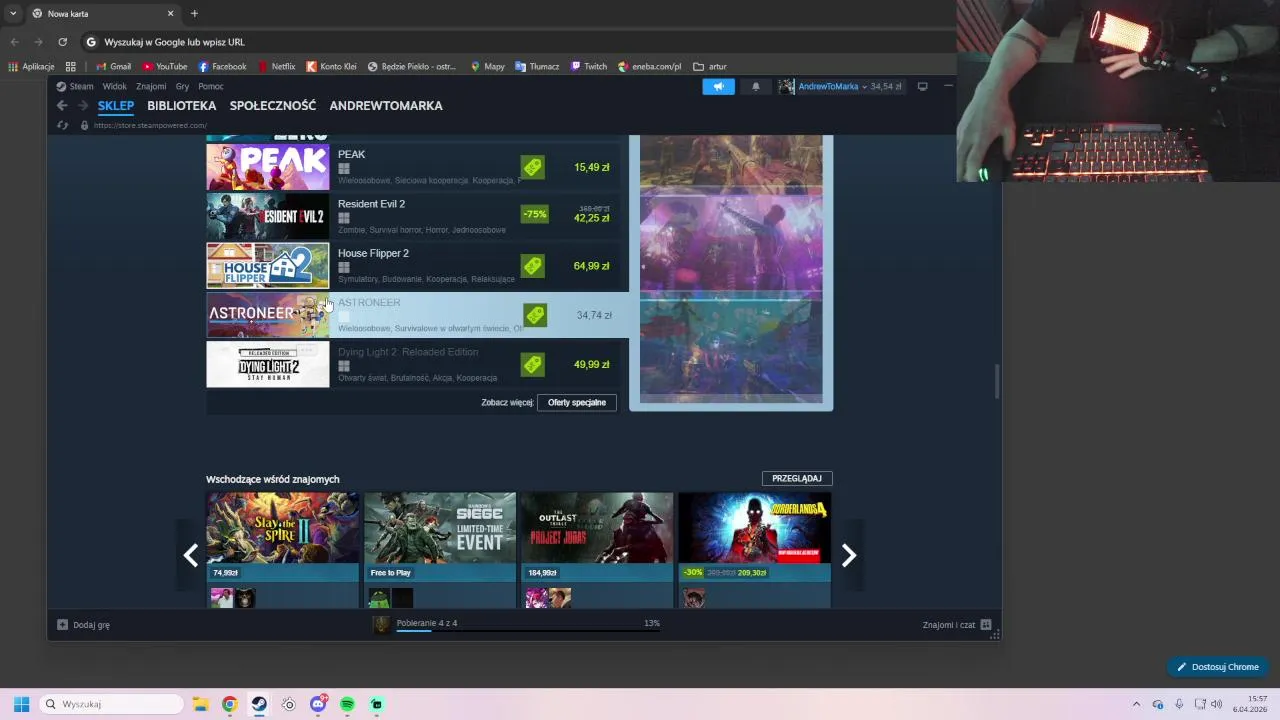Open YouTube bookmark in Chrome
The image size is (1280, 720).
165,67
